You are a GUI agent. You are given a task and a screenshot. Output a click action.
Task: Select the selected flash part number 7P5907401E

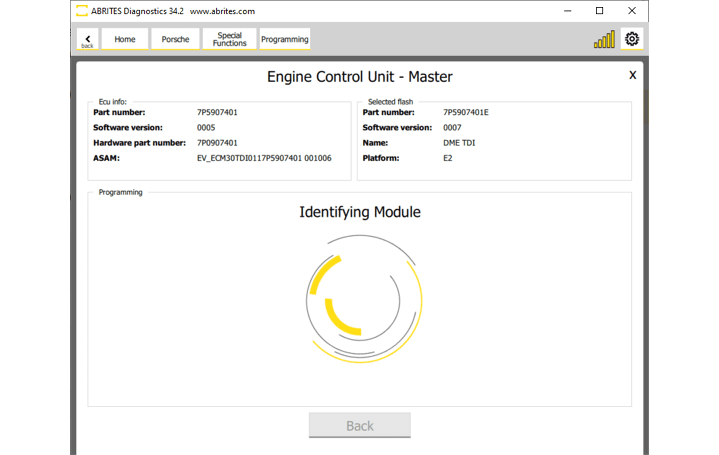(x=466, y=112)
